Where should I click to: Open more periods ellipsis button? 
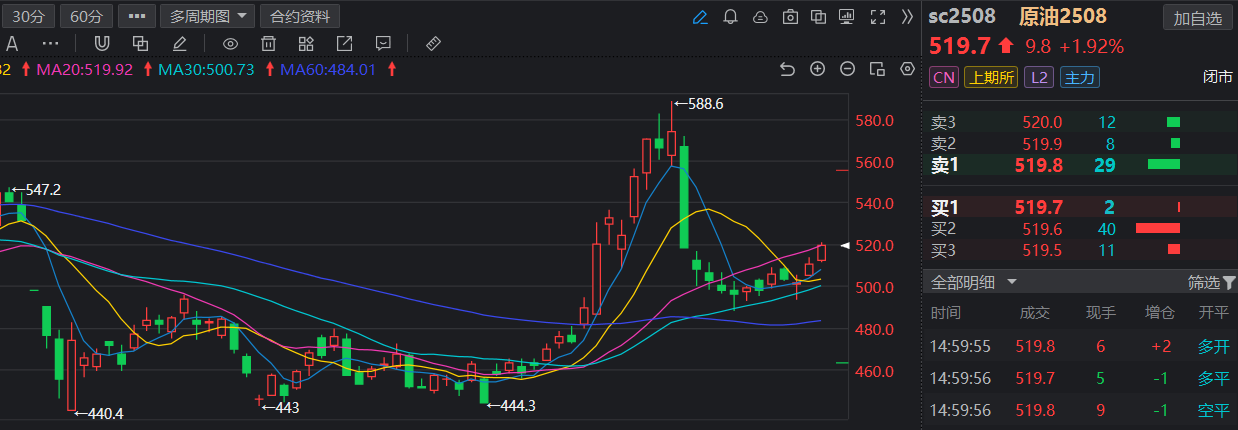click(135, 16)
